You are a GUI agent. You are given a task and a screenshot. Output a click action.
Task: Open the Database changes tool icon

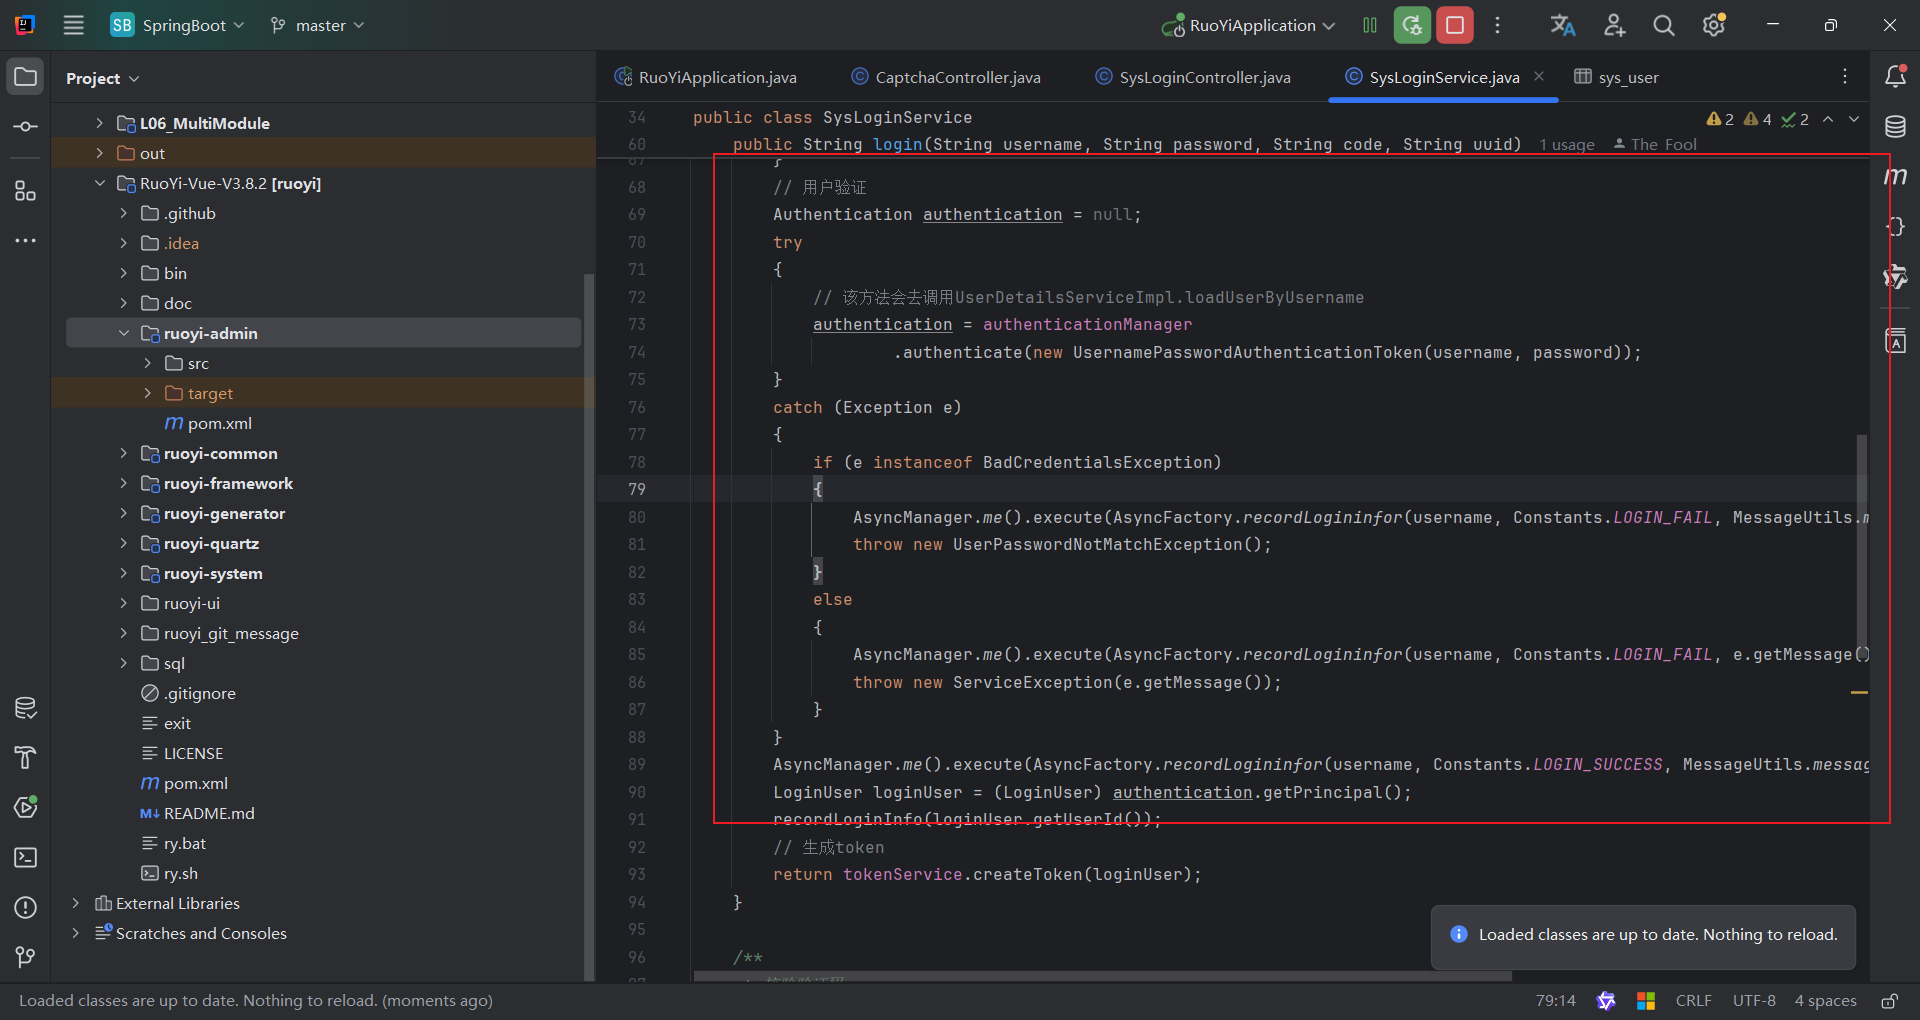26,708
